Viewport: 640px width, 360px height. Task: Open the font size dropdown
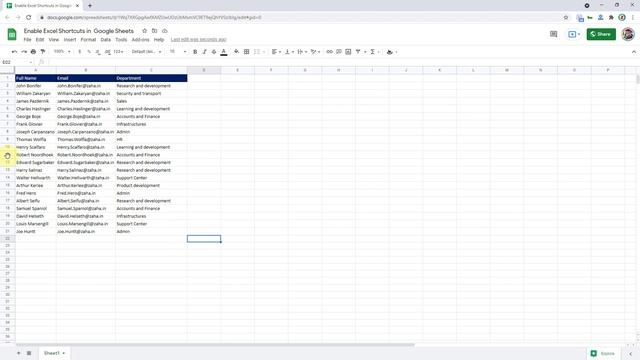[x=178, y=52]
